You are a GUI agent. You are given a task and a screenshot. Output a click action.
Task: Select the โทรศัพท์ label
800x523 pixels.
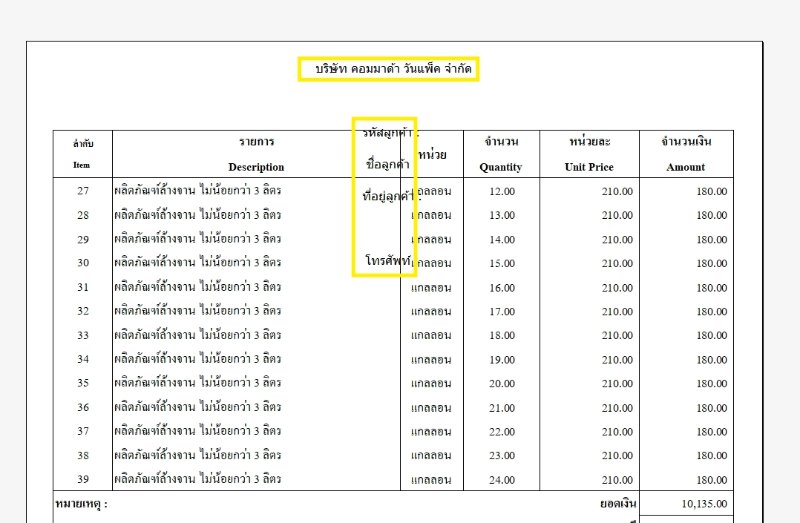pos(389,261)
